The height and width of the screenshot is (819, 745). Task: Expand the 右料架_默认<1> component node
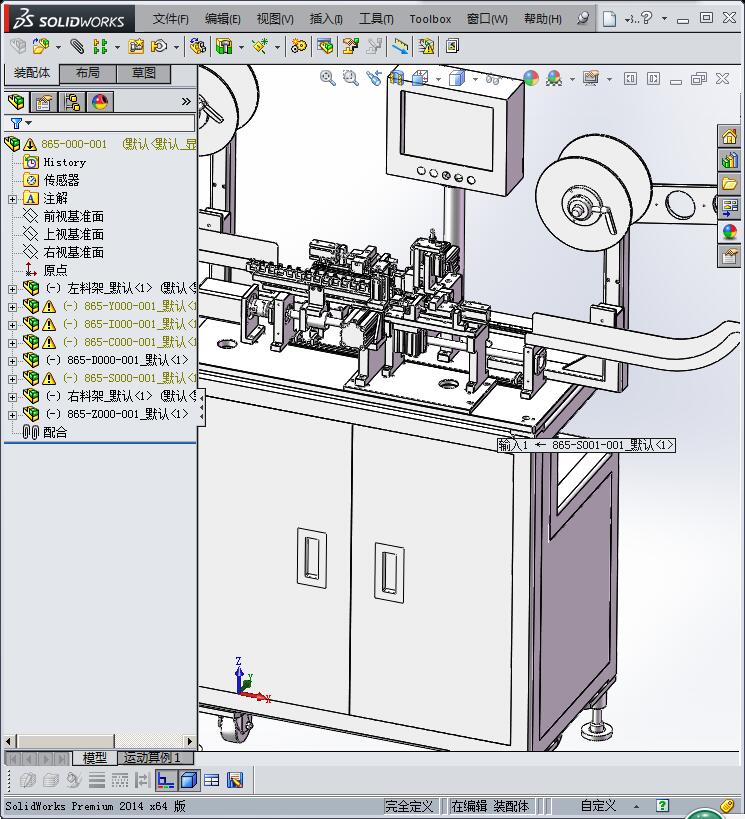[12, 397]
